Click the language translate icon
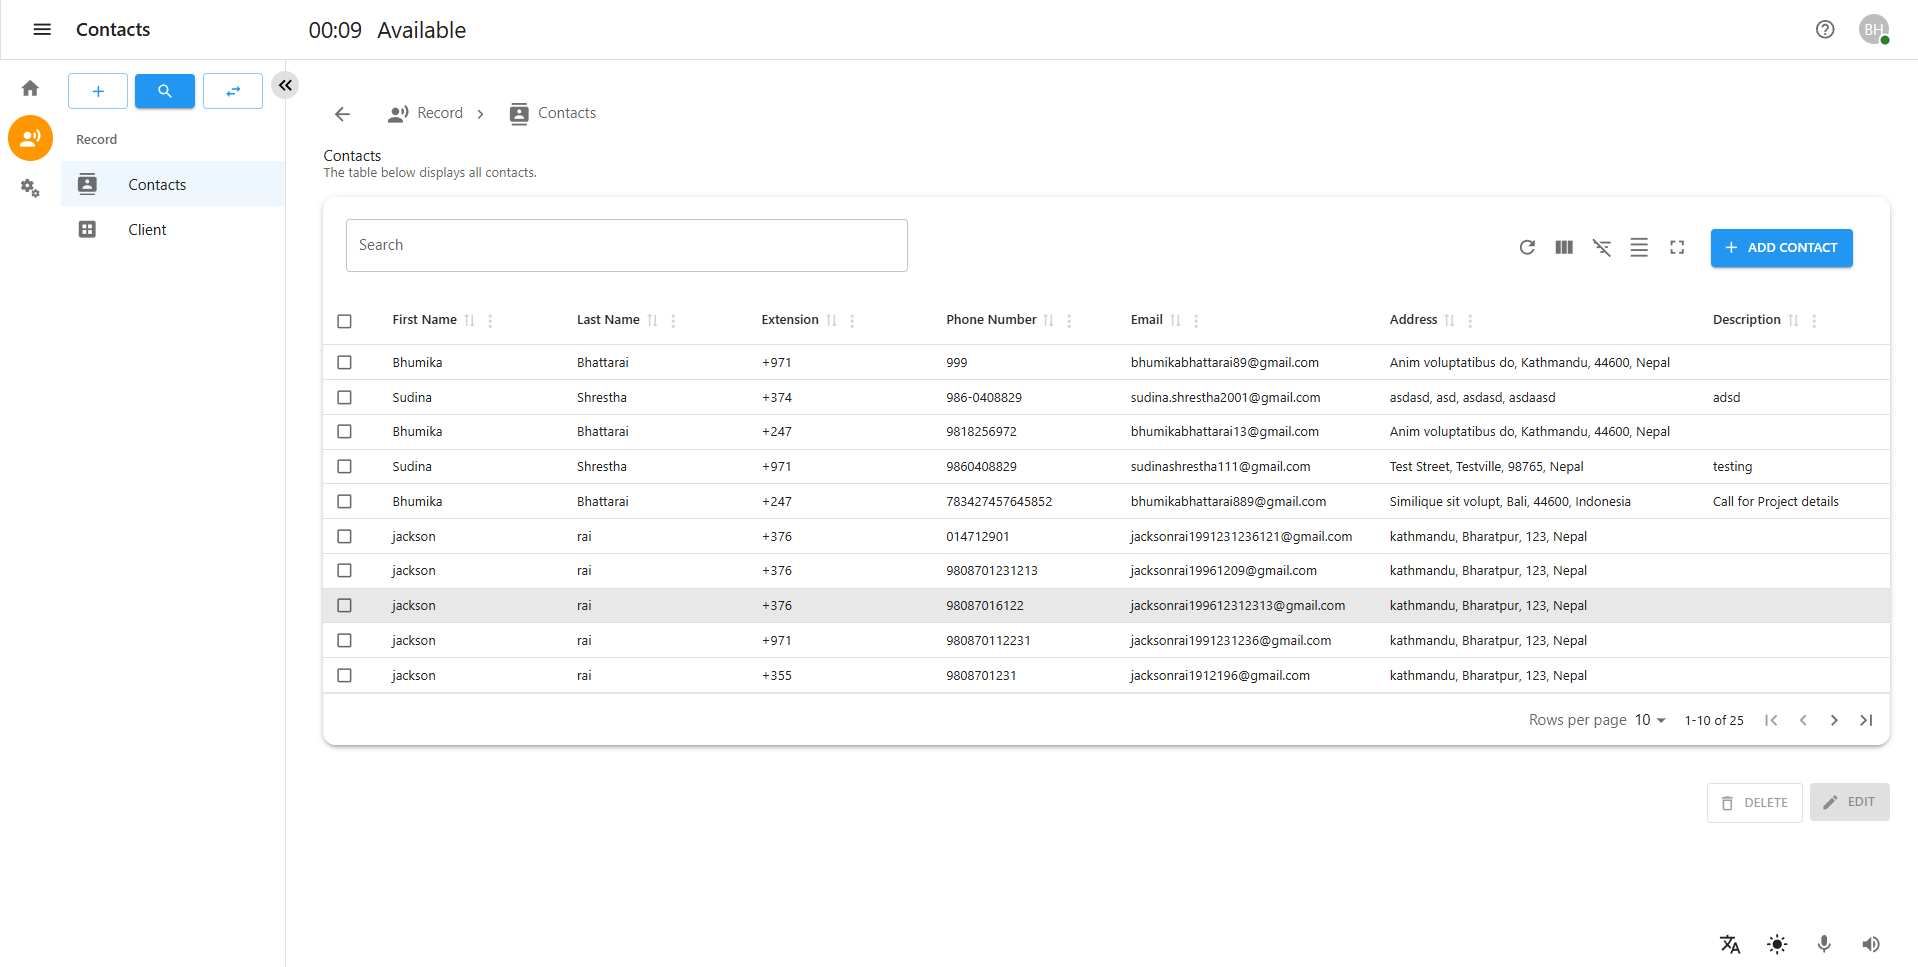The height and width of the screenshot is (967, 1918). pos(1729,944)
